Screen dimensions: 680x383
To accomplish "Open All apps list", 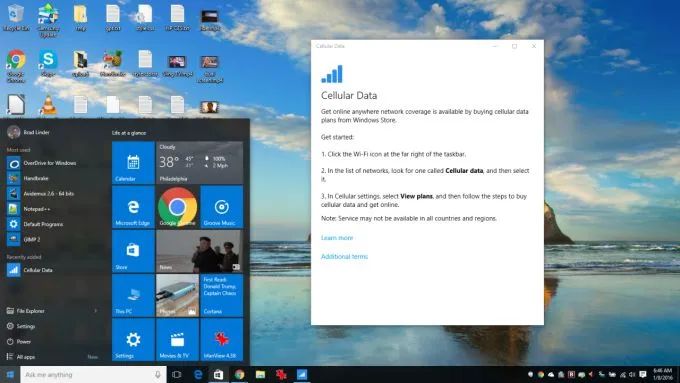I will (21, 357).
